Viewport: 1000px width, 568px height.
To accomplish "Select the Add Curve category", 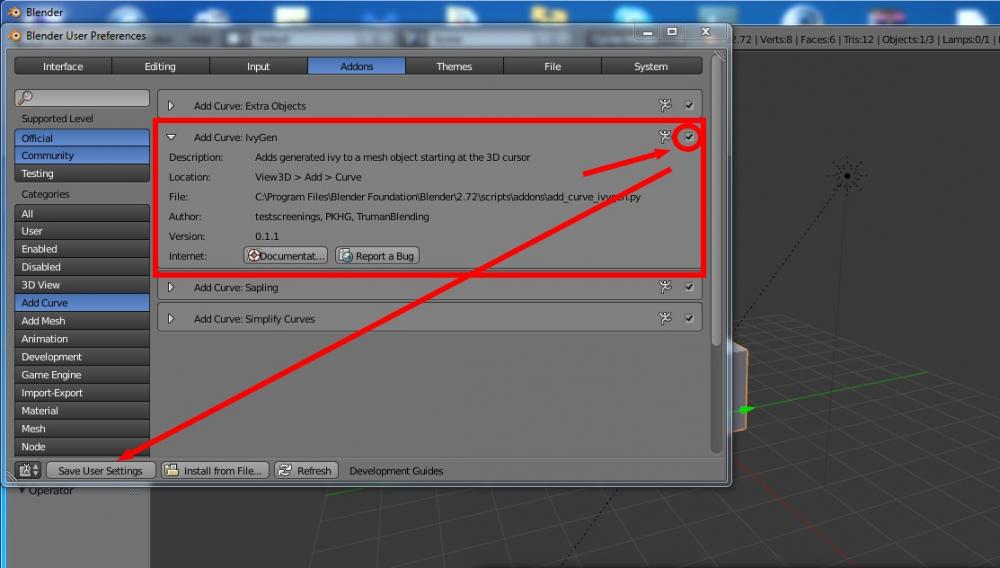I will (x=82, y=303).
